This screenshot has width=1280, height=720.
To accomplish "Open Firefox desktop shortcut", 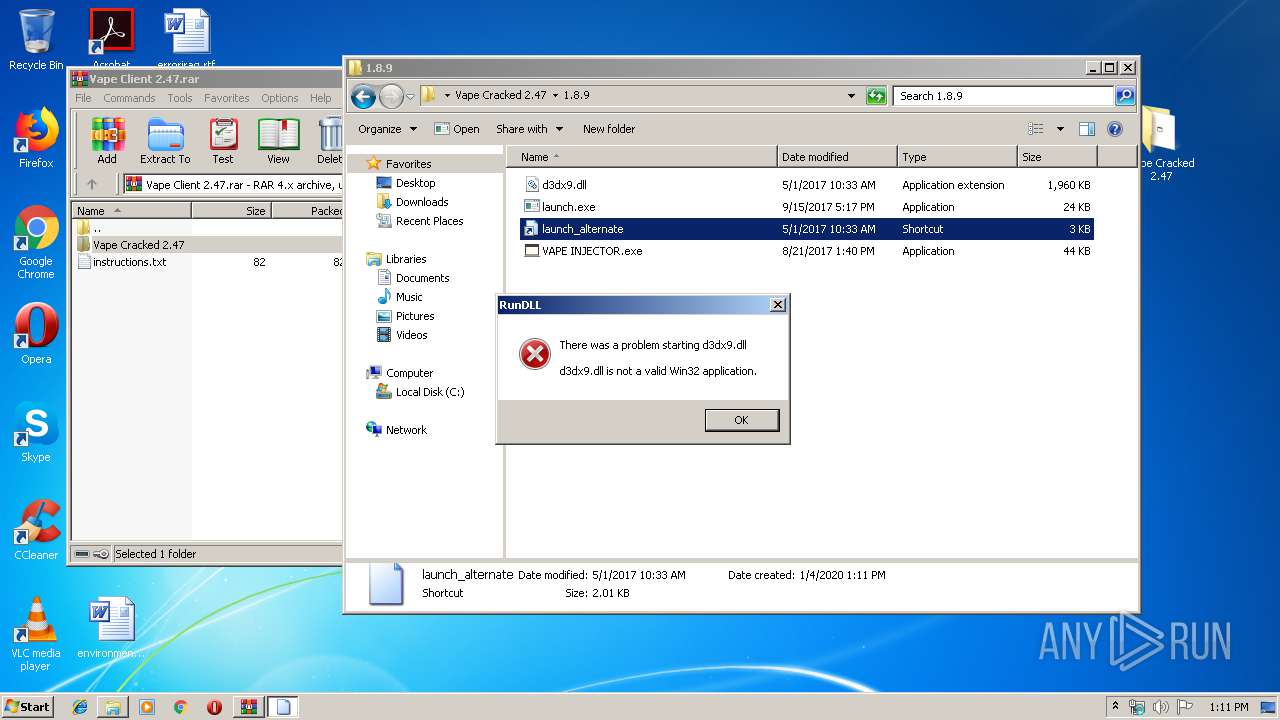I will coord(36,140).
